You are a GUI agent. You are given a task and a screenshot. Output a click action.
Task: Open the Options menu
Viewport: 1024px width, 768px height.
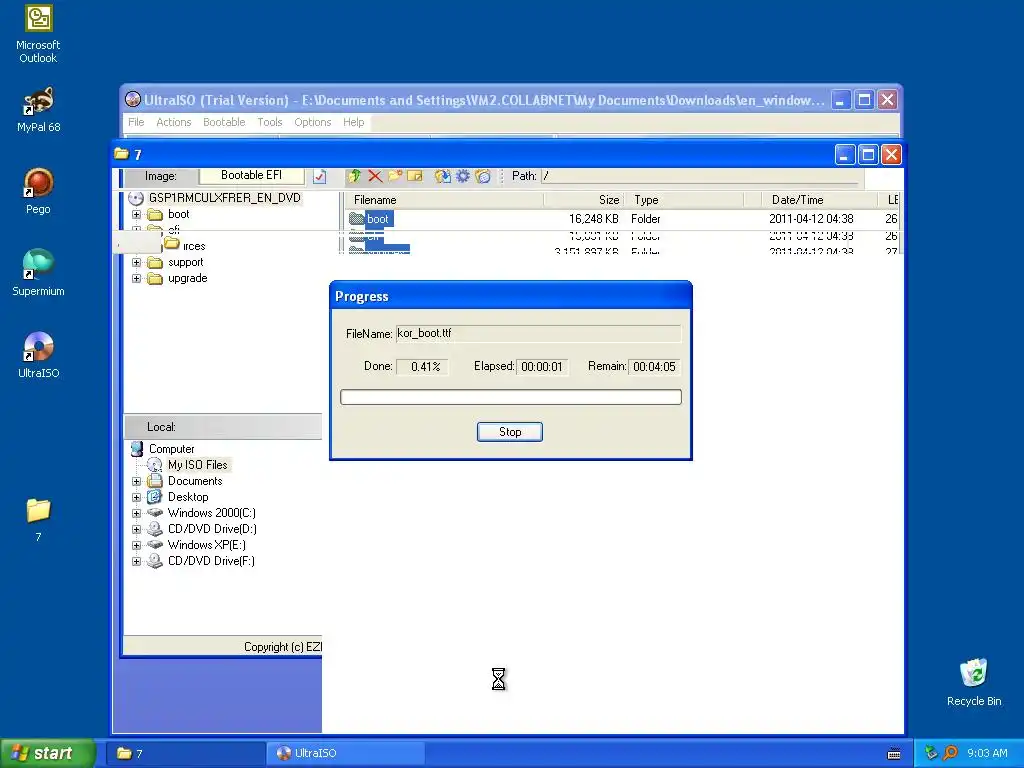(x=313, y=122)
